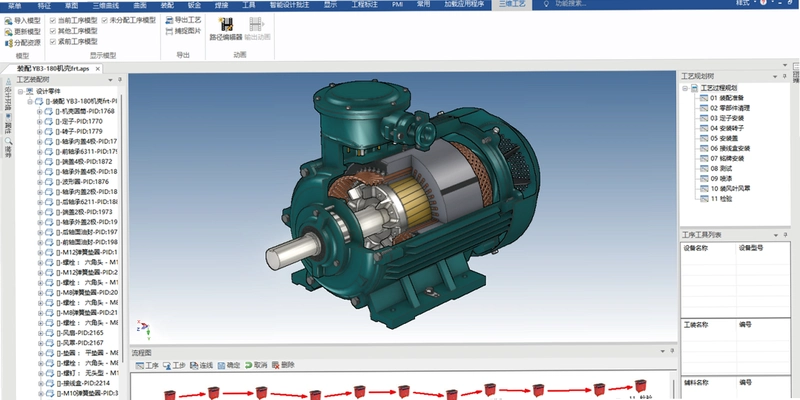Select the 10 装风叶风罩 process step
The height and width of the screenshot is (400, 800).
pyautogui.click(x=730, y=189)
